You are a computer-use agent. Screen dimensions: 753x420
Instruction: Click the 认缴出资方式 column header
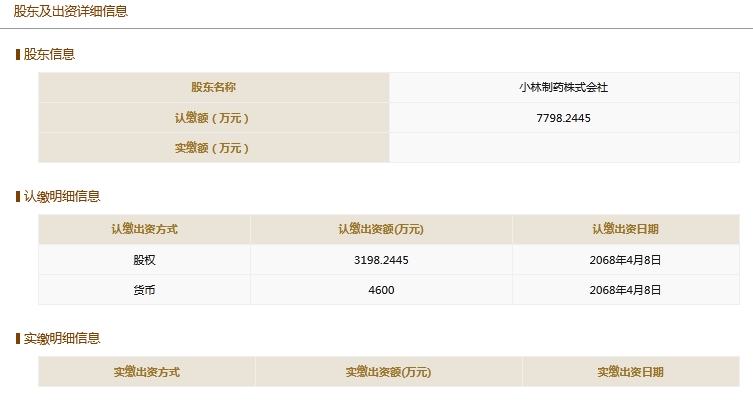(x=145, y=229)
